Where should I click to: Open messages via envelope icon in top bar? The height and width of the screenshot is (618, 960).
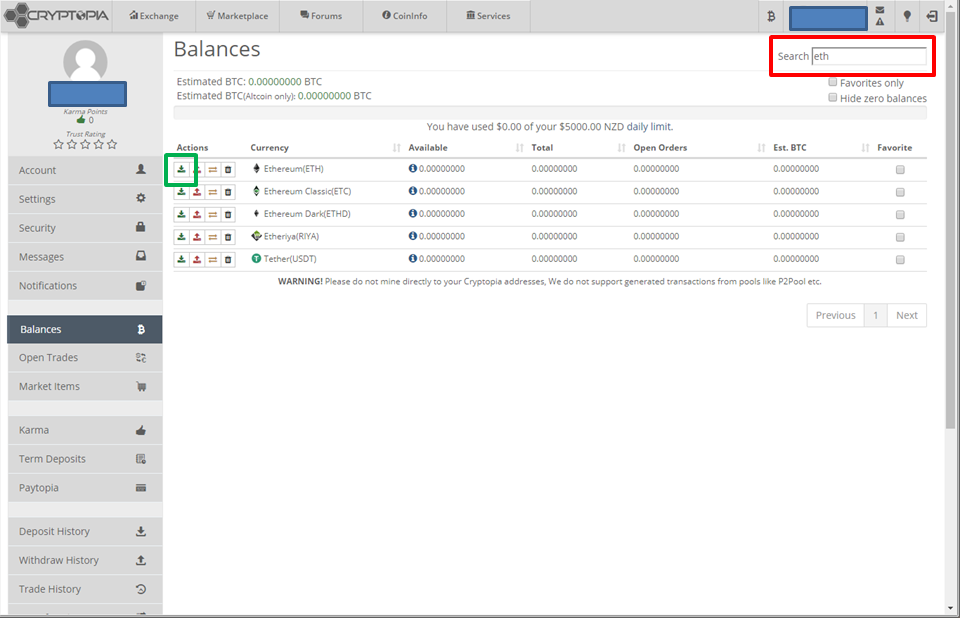coord(880,10)
